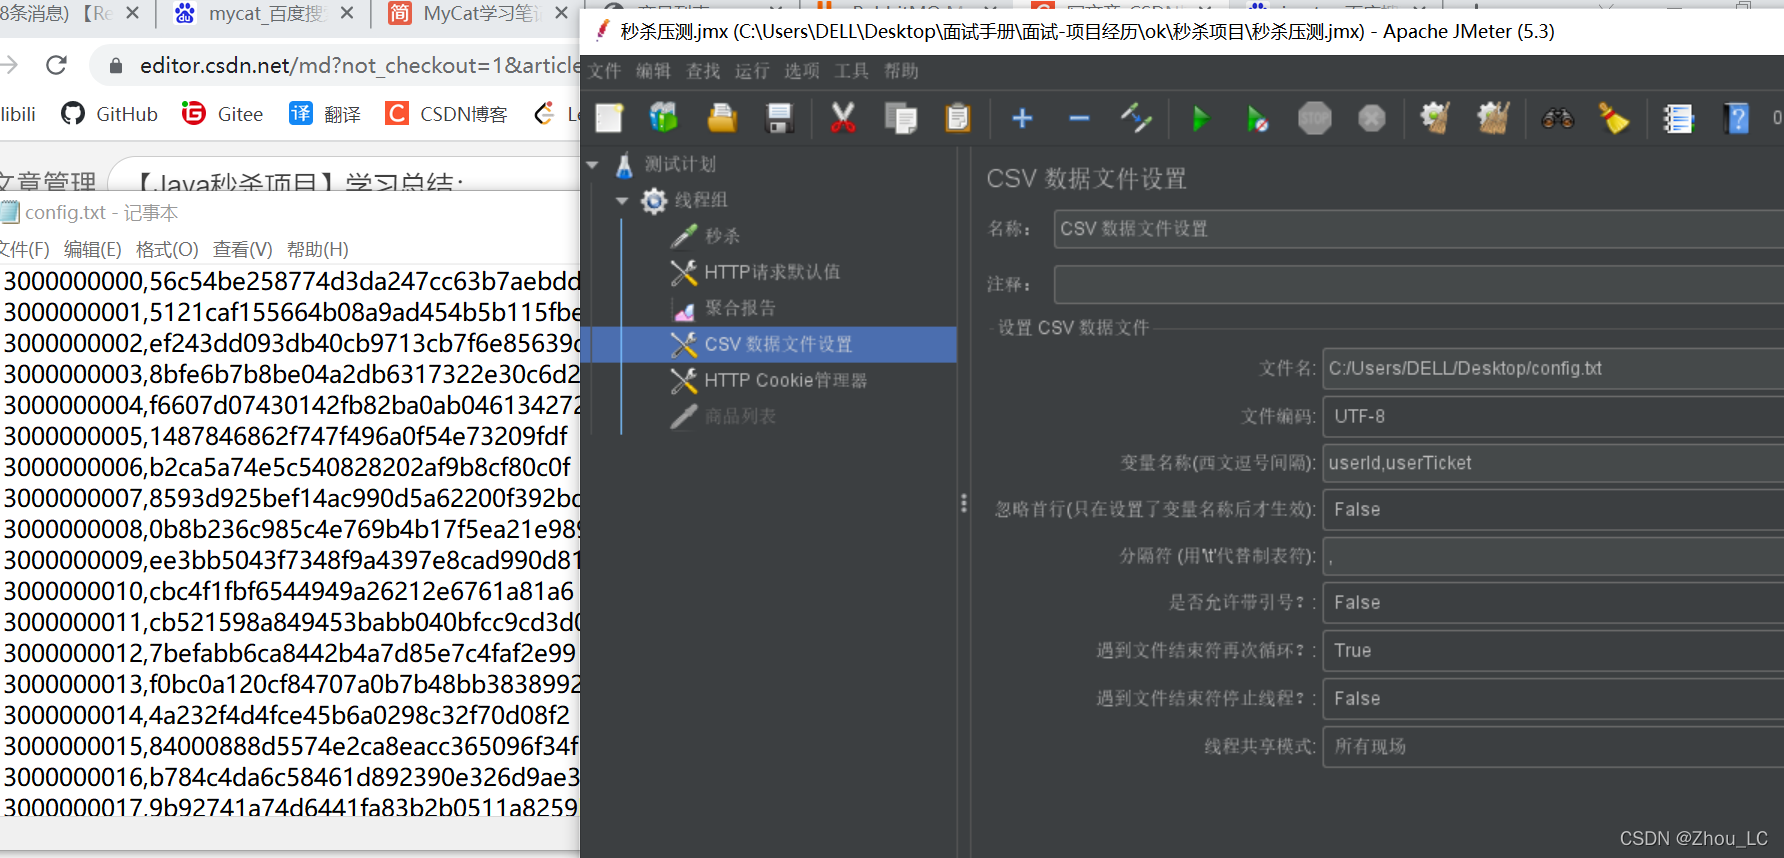Select the 秒杀 sampler in the tree
Viewport: 1784px width, 858px height.
click(x=722, y=236)
